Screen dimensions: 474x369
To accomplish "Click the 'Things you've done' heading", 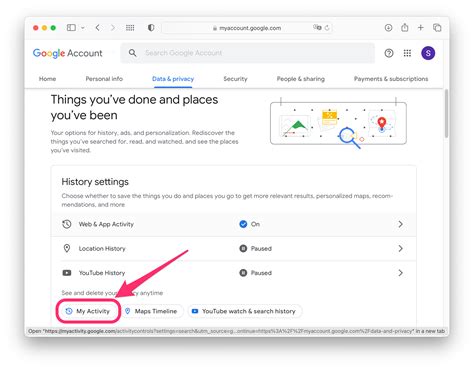I will [134, 107].
